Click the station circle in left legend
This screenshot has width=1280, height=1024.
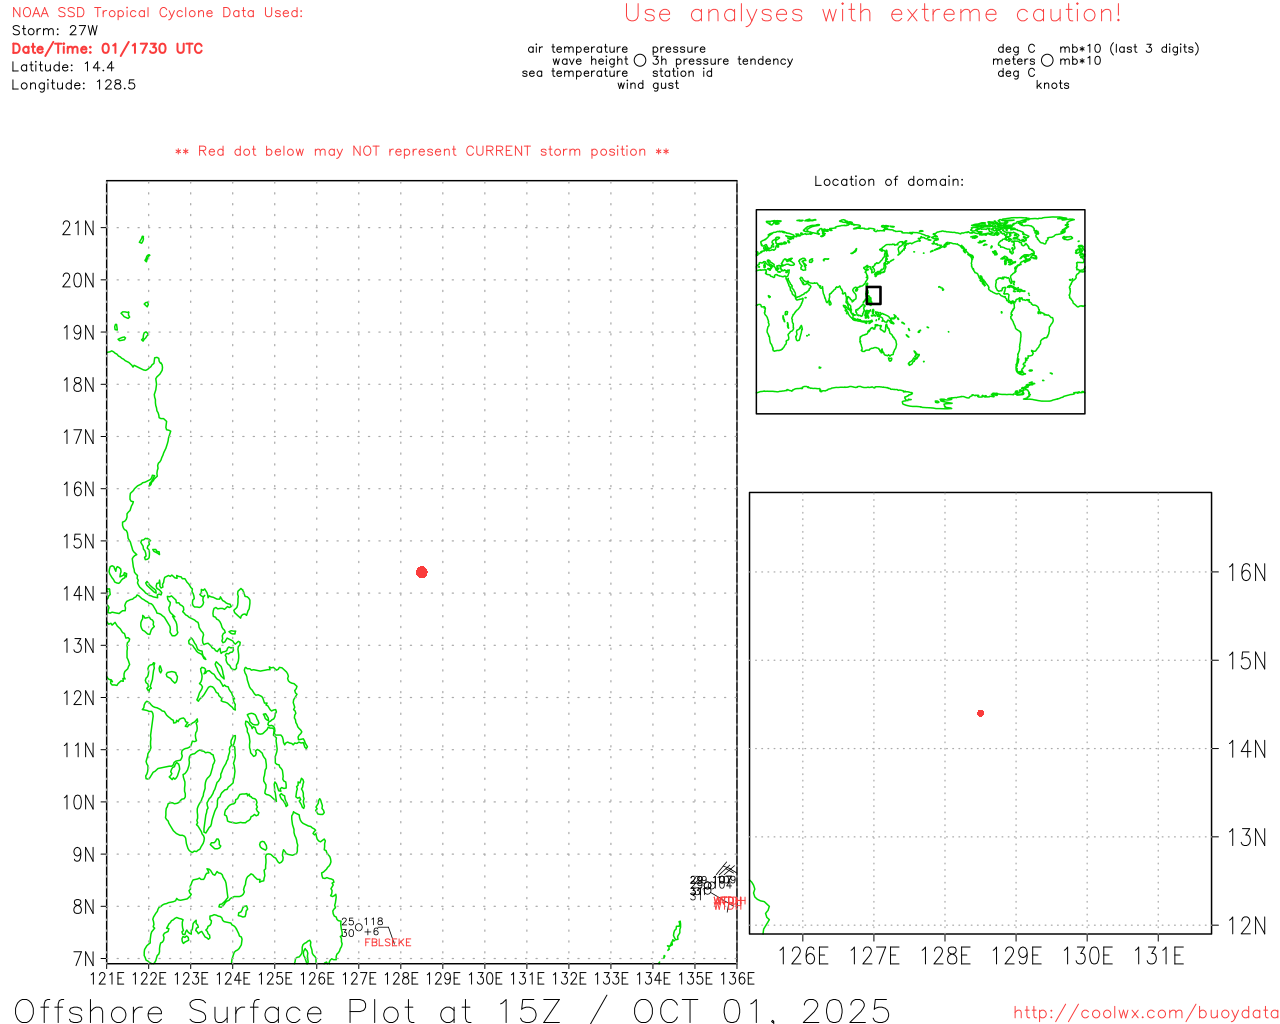640,61
